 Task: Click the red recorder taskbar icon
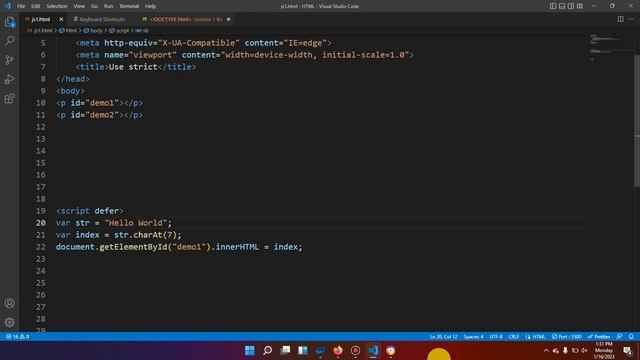coord(355,350)
